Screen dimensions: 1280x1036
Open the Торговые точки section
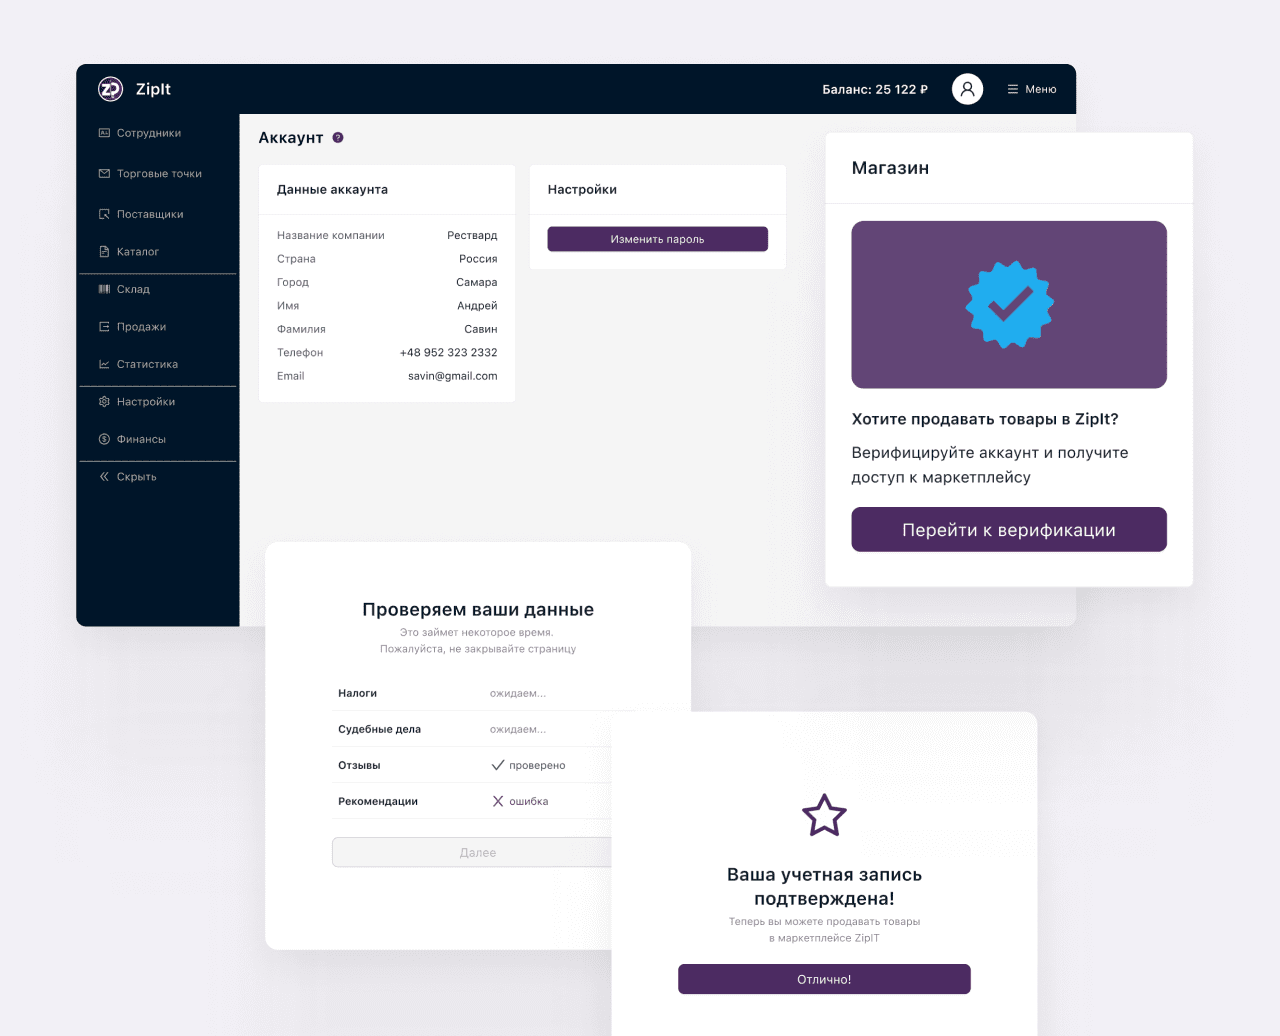[x=159, y=174]
